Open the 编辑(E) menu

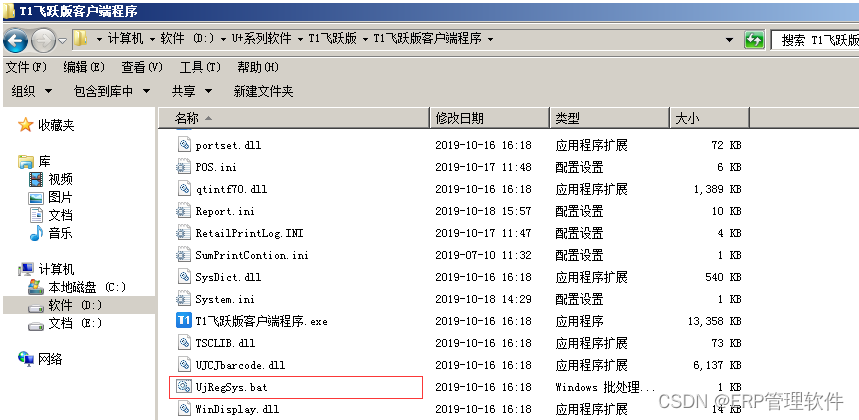tap(83, 67)
